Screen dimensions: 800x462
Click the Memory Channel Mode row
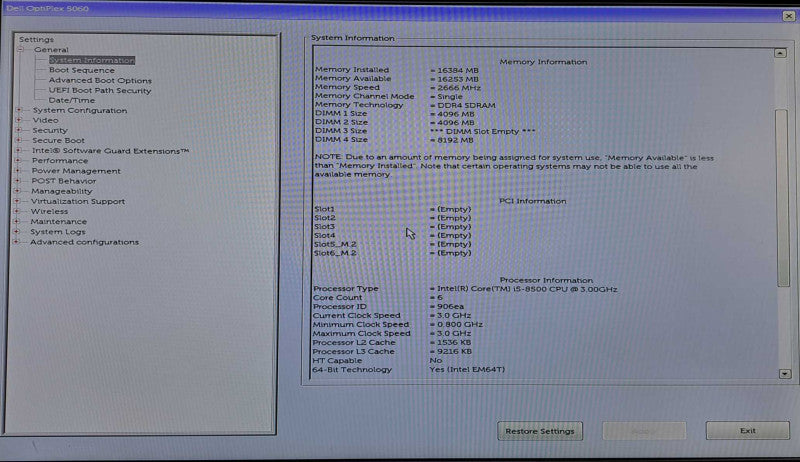pyautogui.click(x=389, y=96)
